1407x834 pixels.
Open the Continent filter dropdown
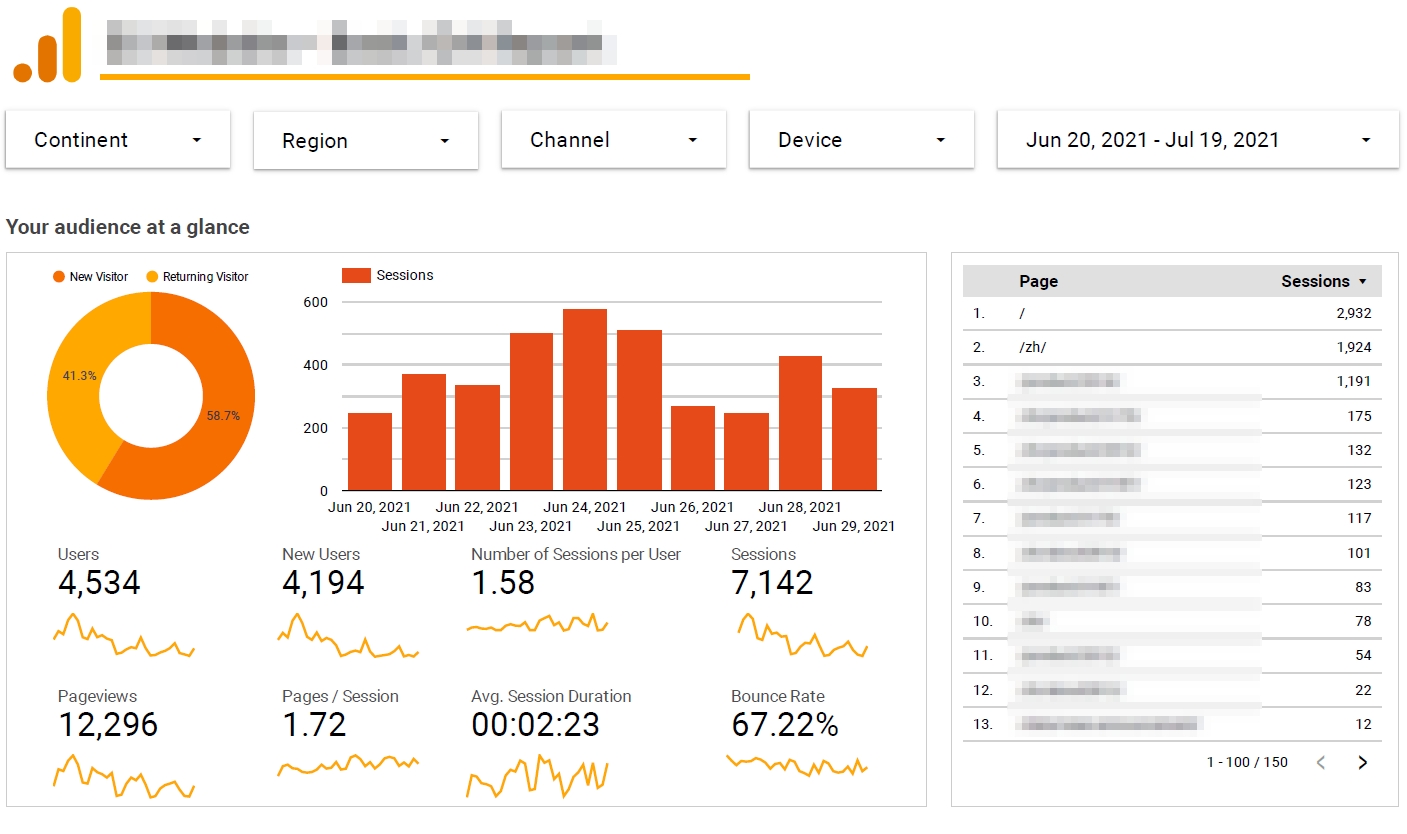coord(118,140)
